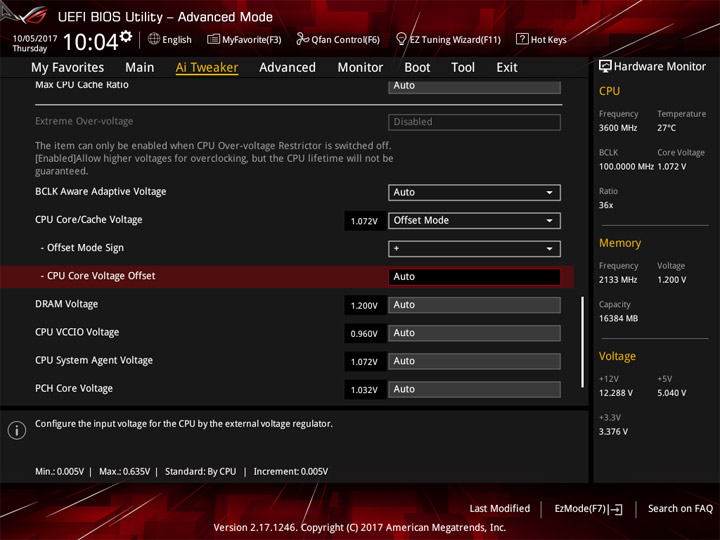Click the 0.960V VCCIO readout

365,333
